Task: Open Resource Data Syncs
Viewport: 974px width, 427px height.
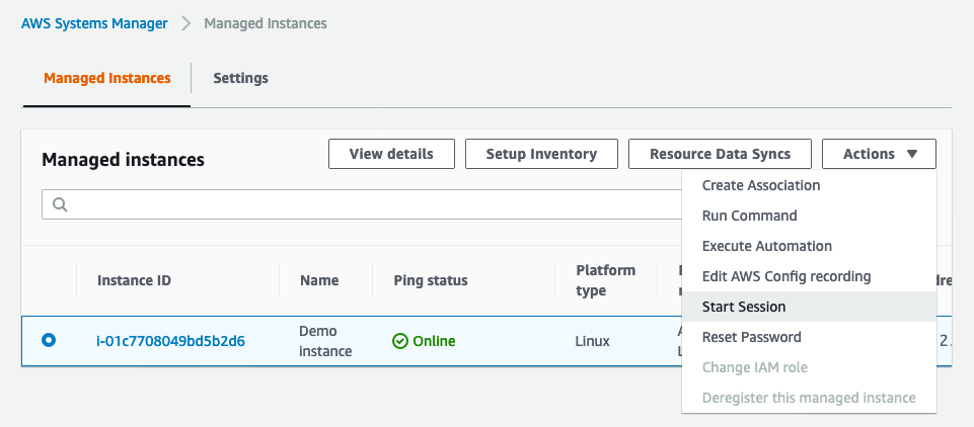Action: coord(720,154)
